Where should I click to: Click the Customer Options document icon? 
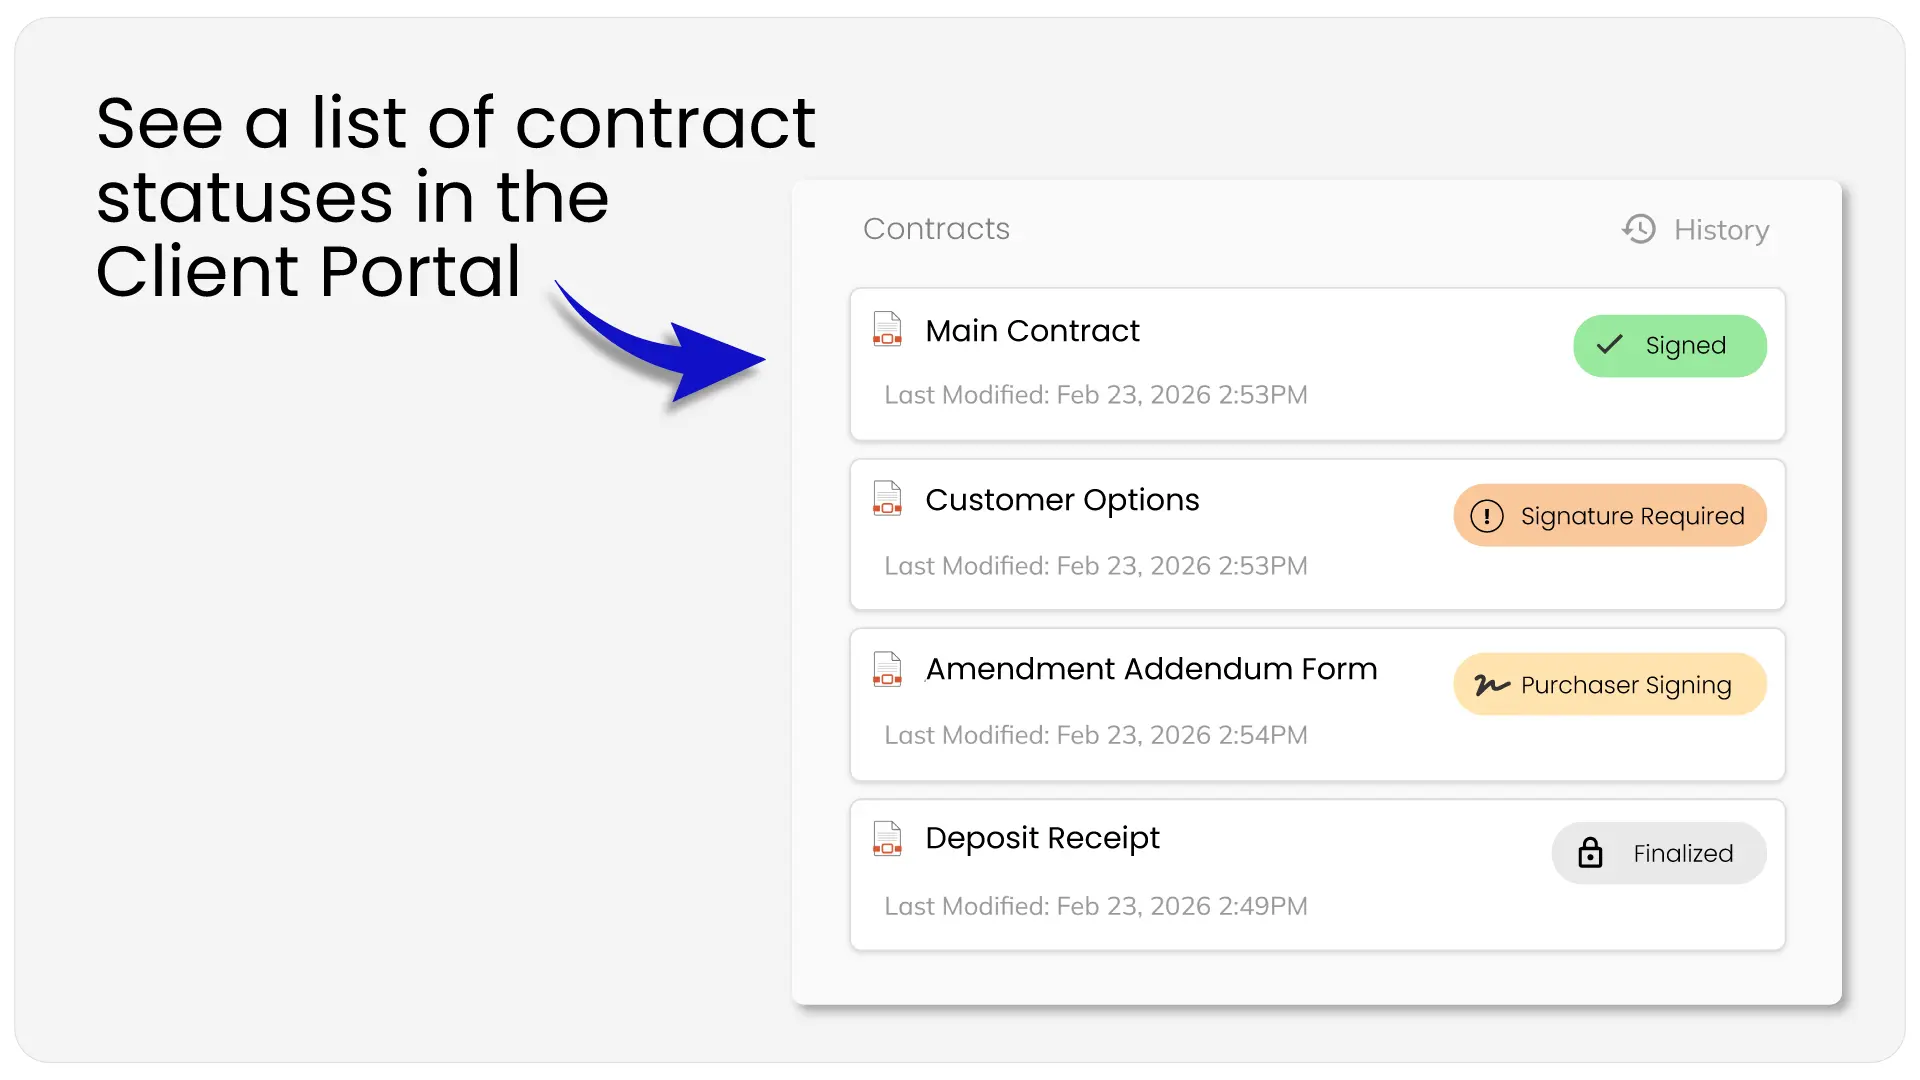(887, 498)
